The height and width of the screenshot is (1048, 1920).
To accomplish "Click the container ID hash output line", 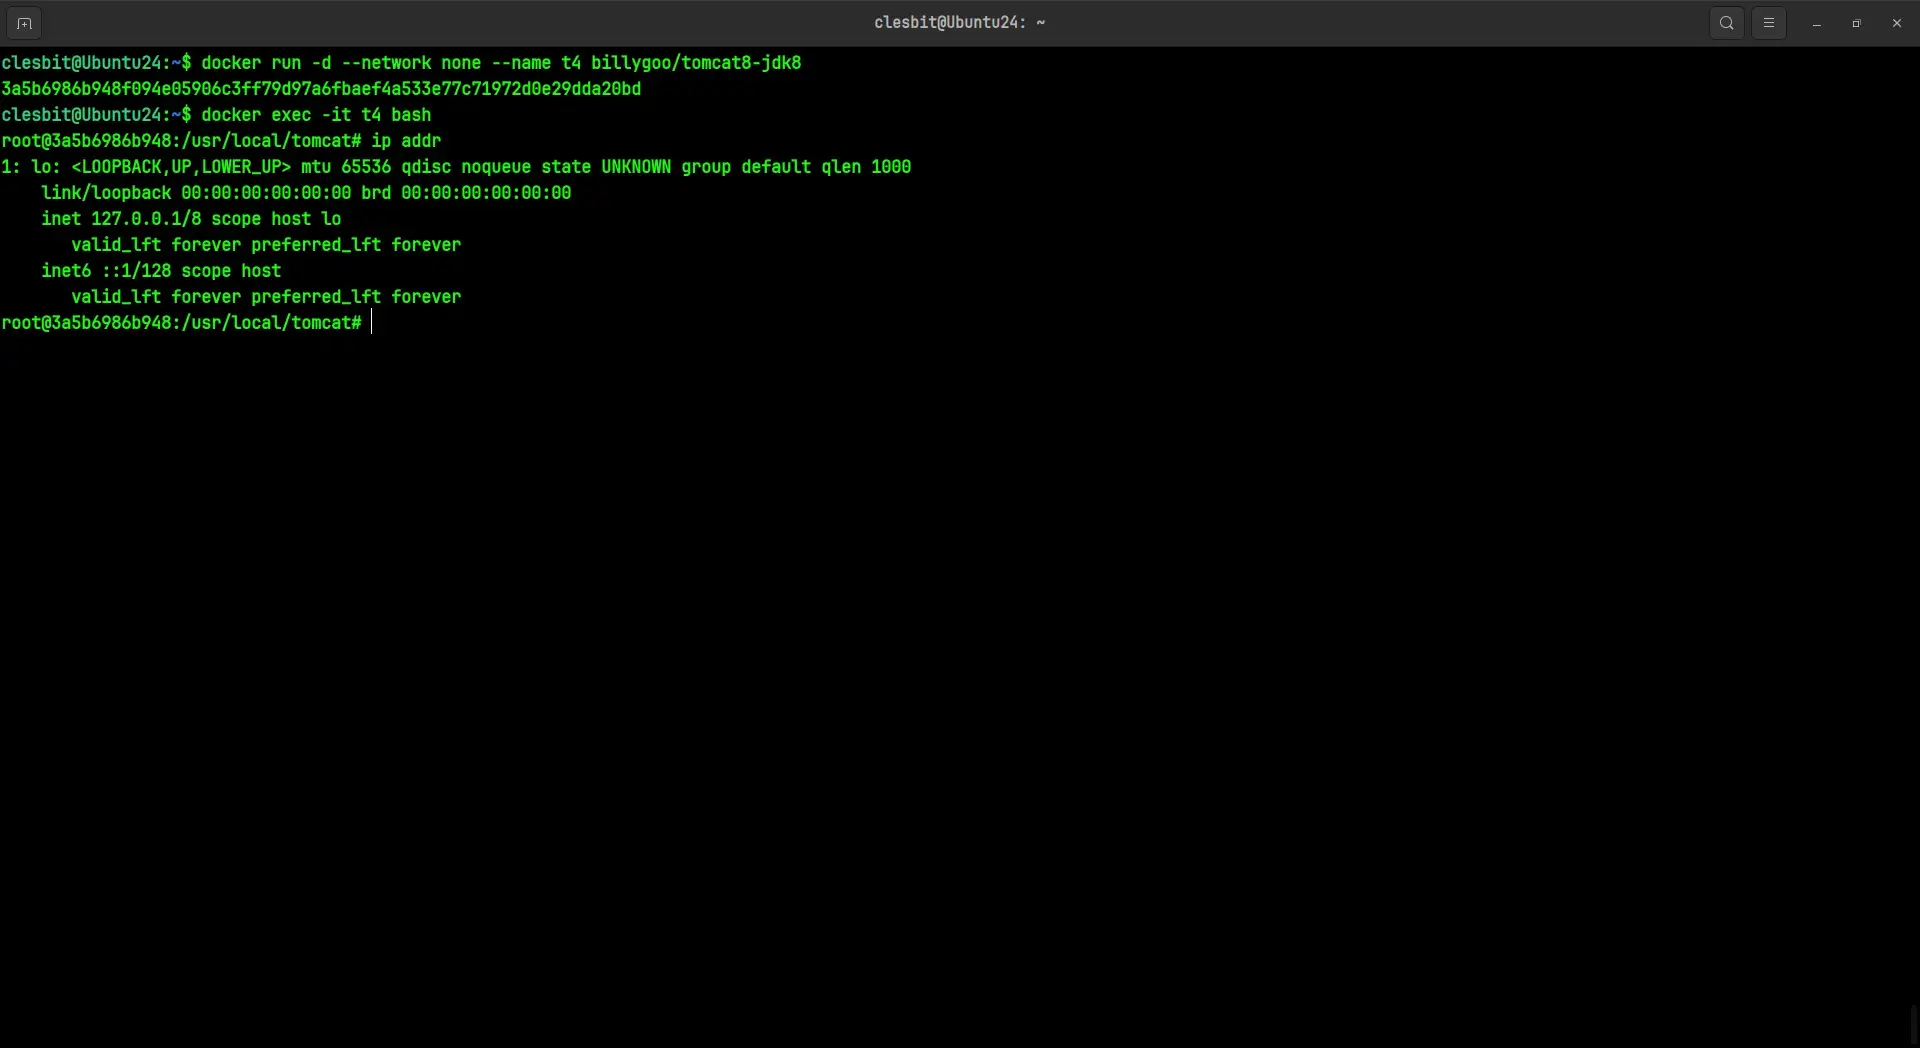I will pos(321,89).
